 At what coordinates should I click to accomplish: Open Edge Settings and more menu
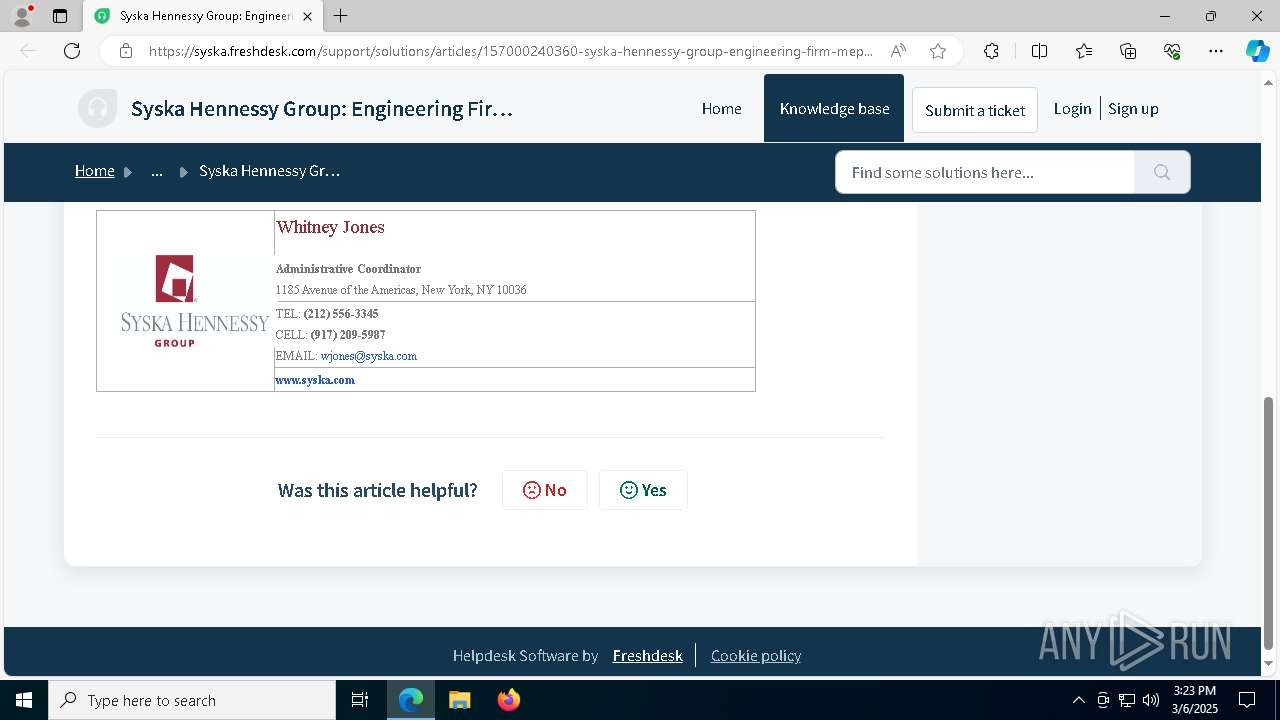1216,51
